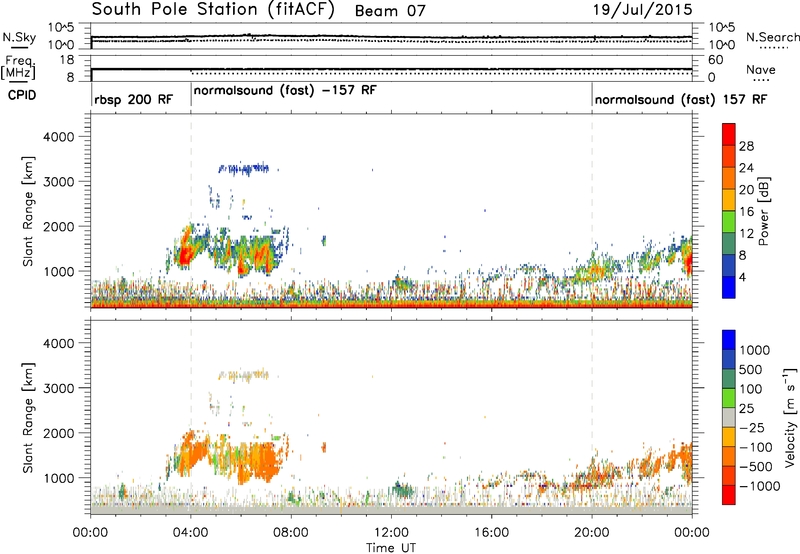This screenshot has height=554, width=800.
Task: Pick the gray Velocity segment between 25 and -25
Action: point(729,417)
